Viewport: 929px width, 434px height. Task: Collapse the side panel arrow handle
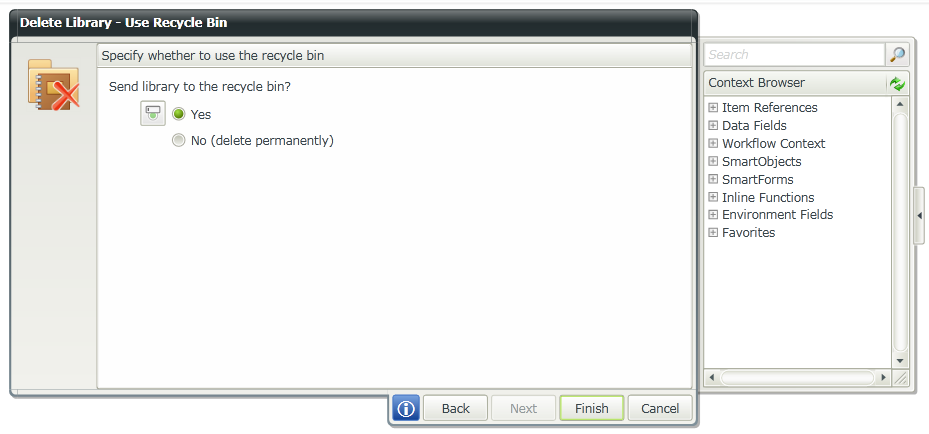coord(919,215)
